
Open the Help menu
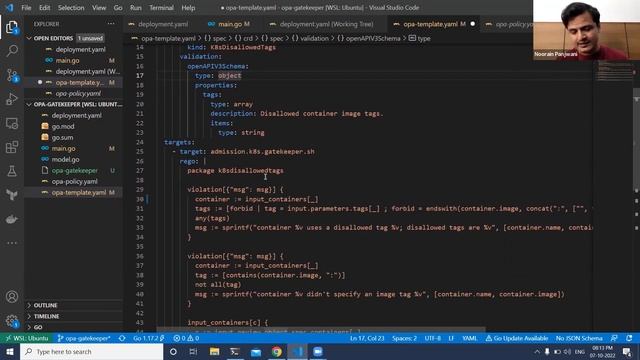188,8
